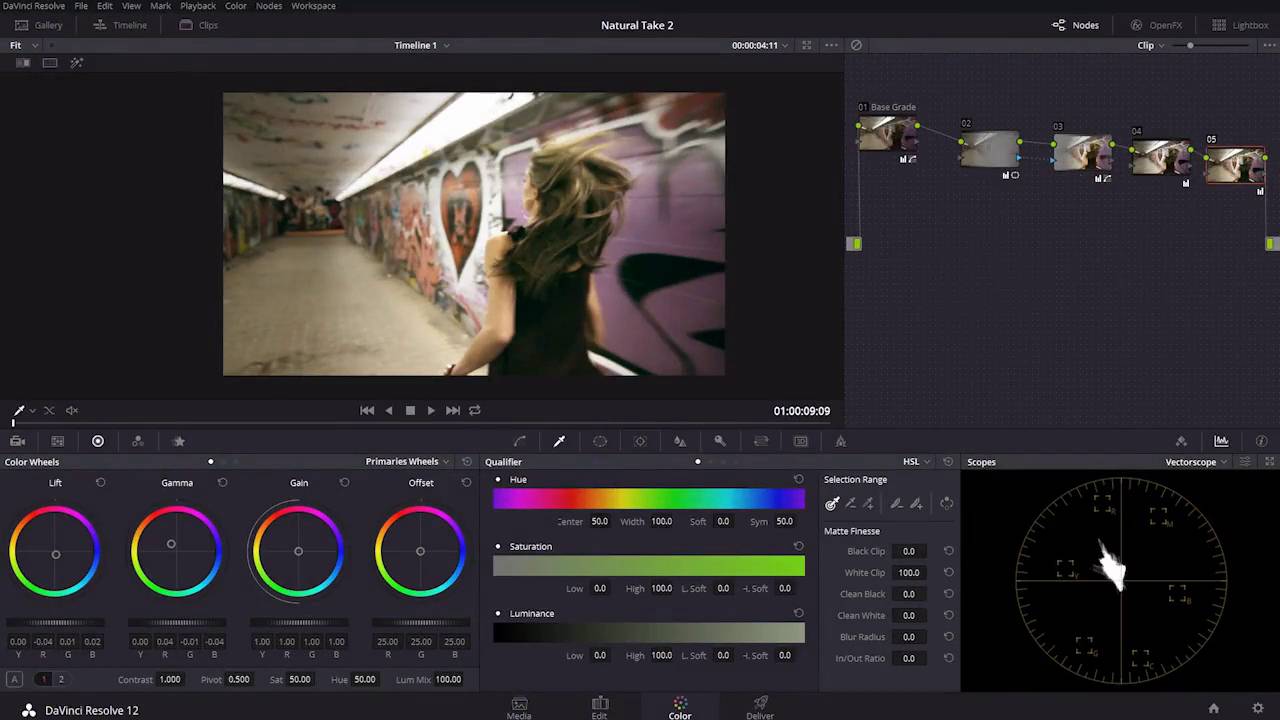This screenshot has height=720, width=1280.
Task: Select node 05 thumbnail
Action: 1235,165
